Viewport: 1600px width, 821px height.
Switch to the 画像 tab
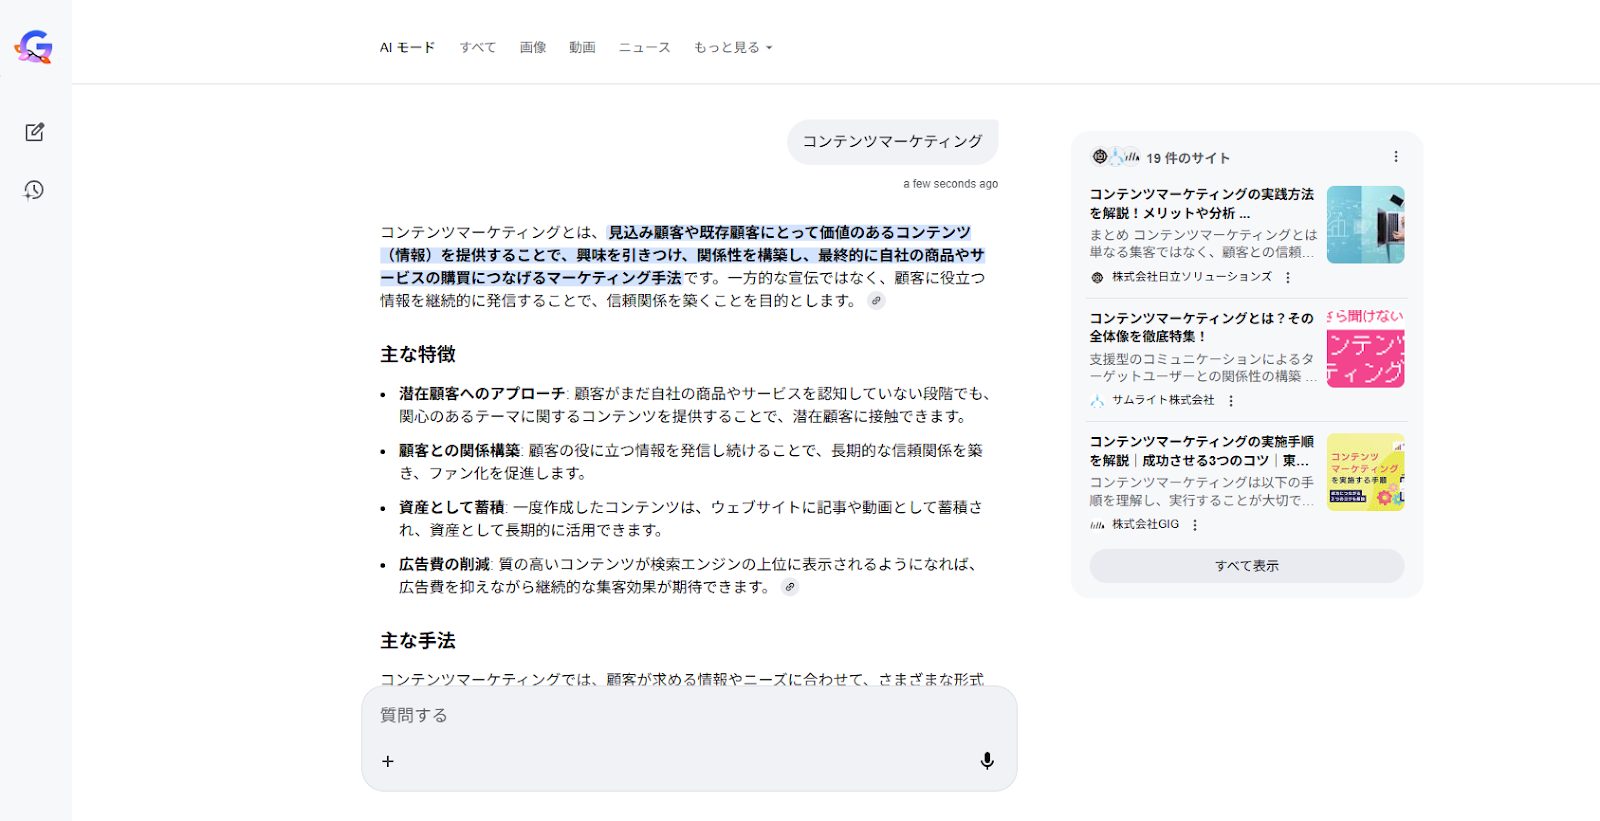click(533, 47)
